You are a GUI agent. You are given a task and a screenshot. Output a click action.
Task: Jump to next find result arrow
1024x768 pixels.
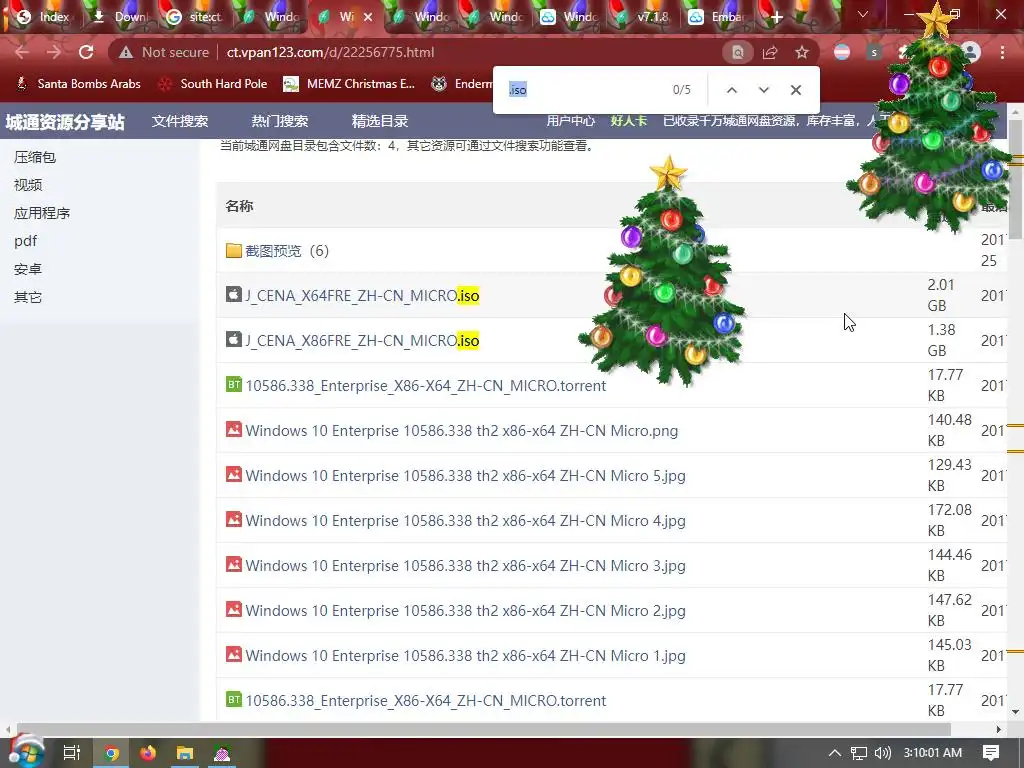[x=763, y=90]
